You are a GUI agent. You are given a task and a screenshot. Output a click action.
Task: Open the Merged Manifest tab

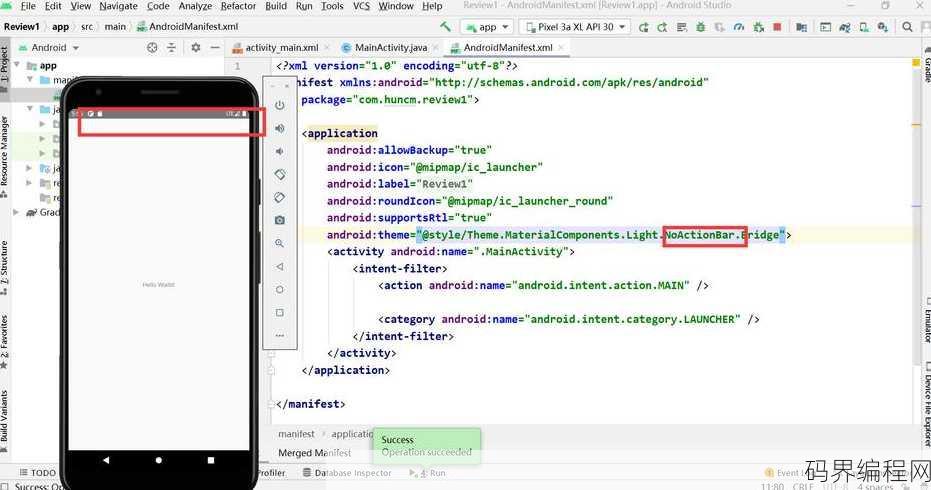tap(315, 453)
